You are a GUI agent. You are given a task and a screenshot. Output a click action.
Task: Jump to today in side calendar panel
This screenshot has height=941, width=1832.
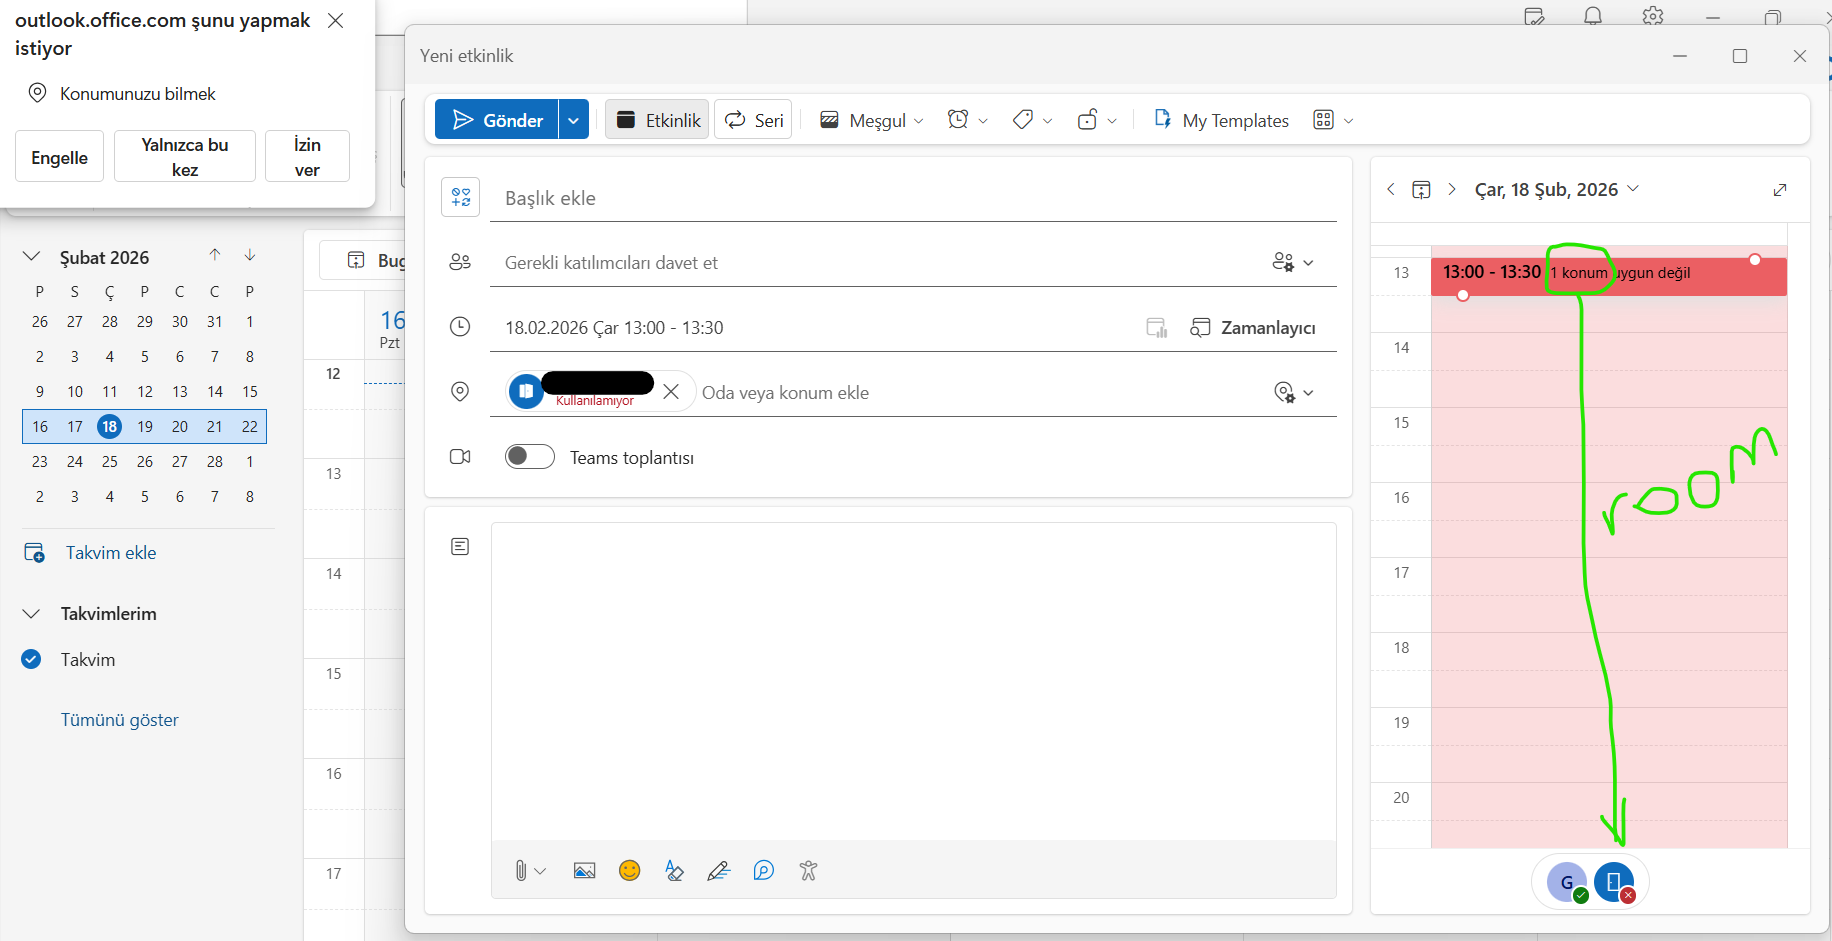point(1421,190)
